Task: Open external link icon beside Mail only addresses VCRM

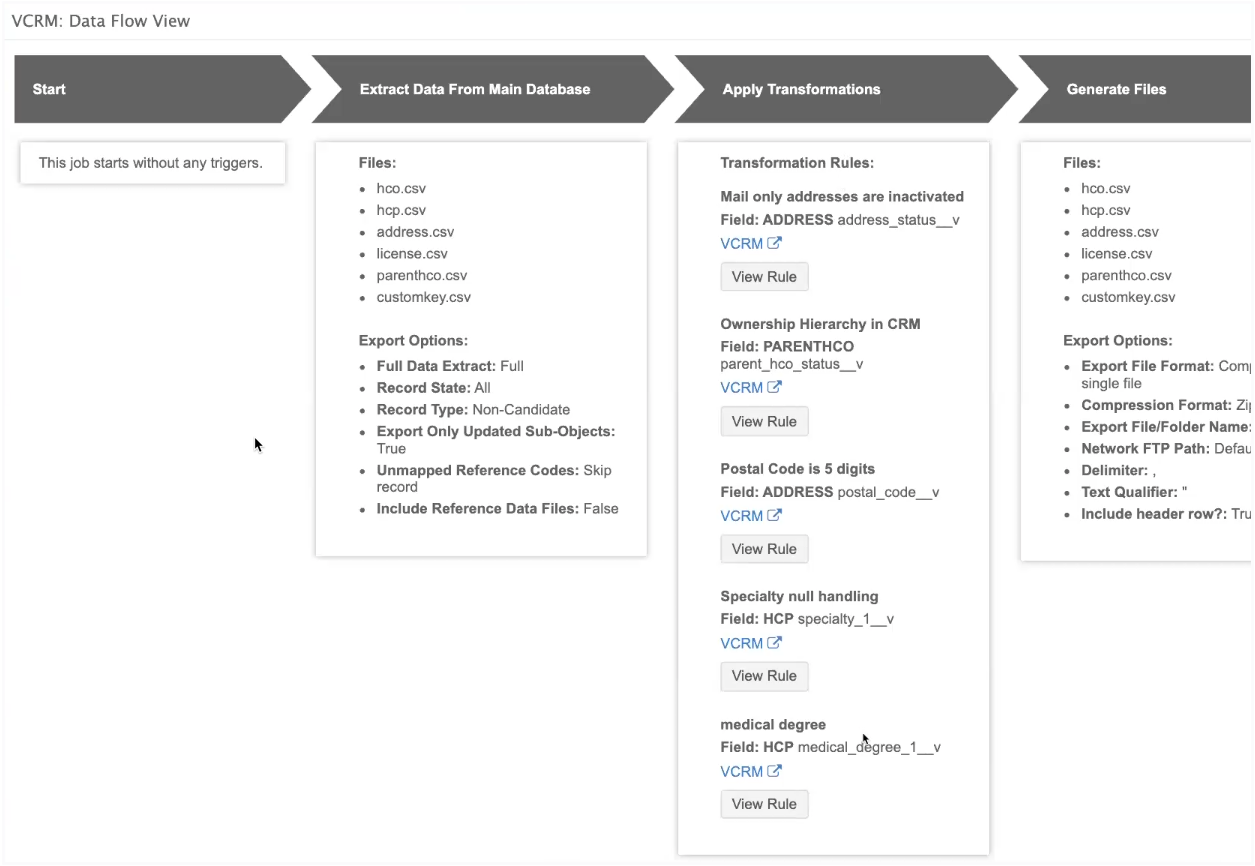Action: pos(775,243)
